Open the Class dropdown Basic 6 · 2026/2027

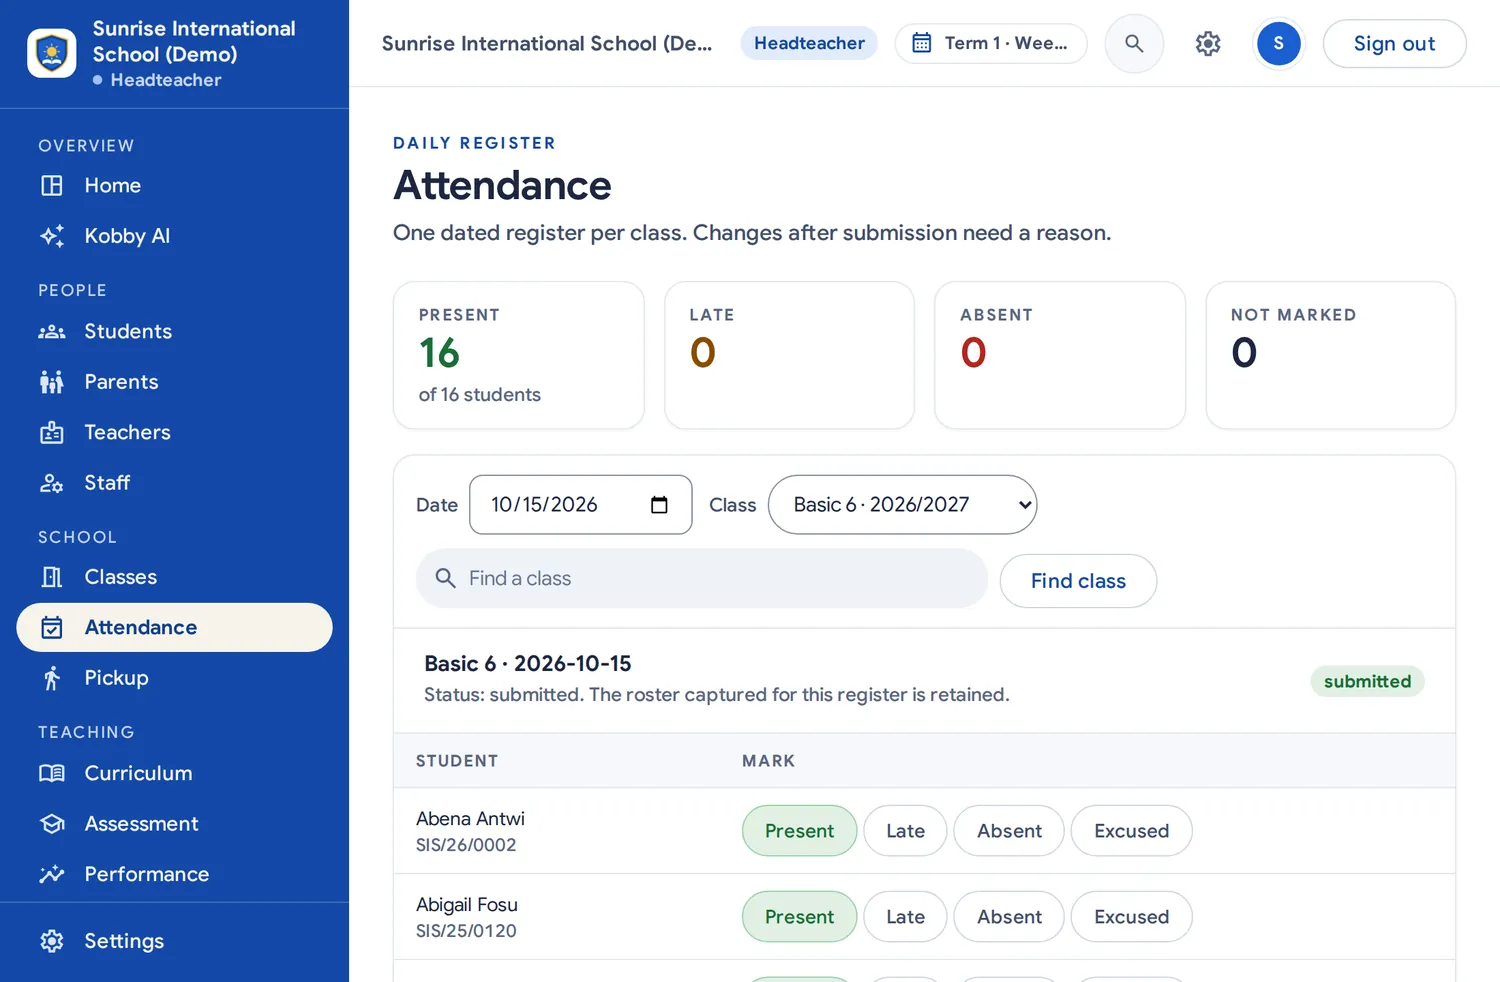tap(902, 505)
